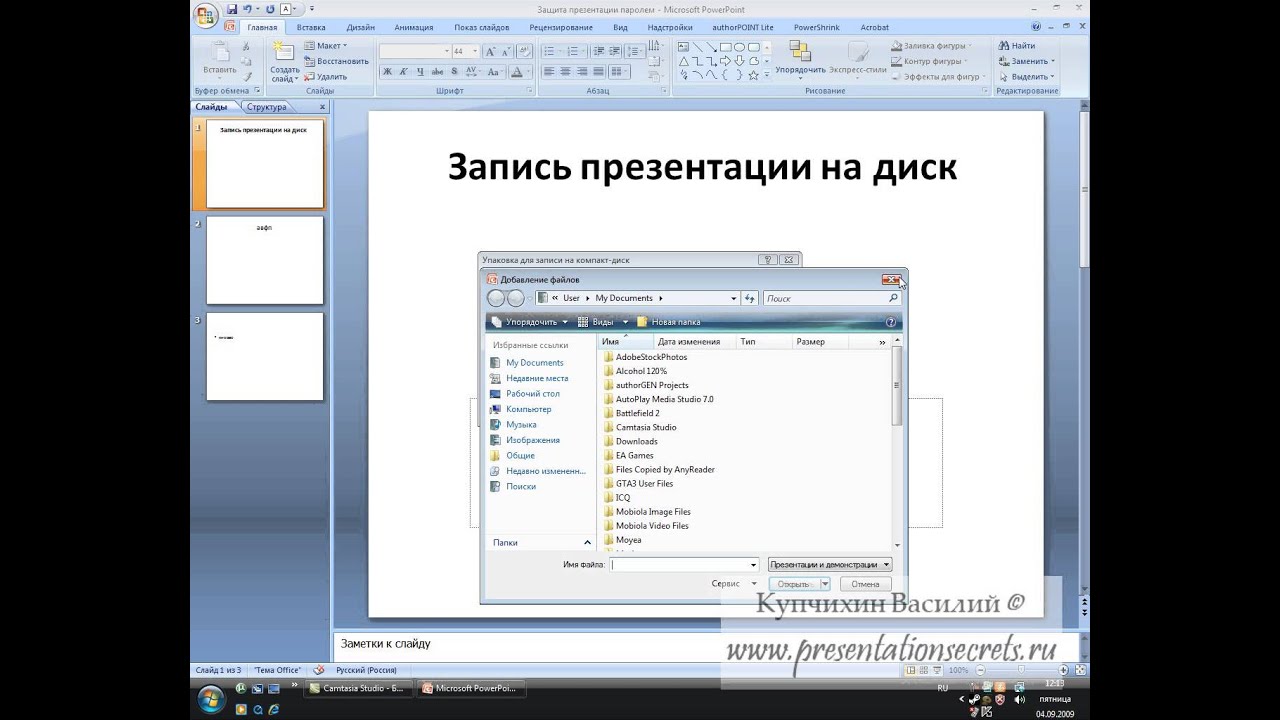Open Organize (Упорядочить) menu in dialog
Image resolution: width=1280 pixels, height=720 pixels.
point(530,322)
